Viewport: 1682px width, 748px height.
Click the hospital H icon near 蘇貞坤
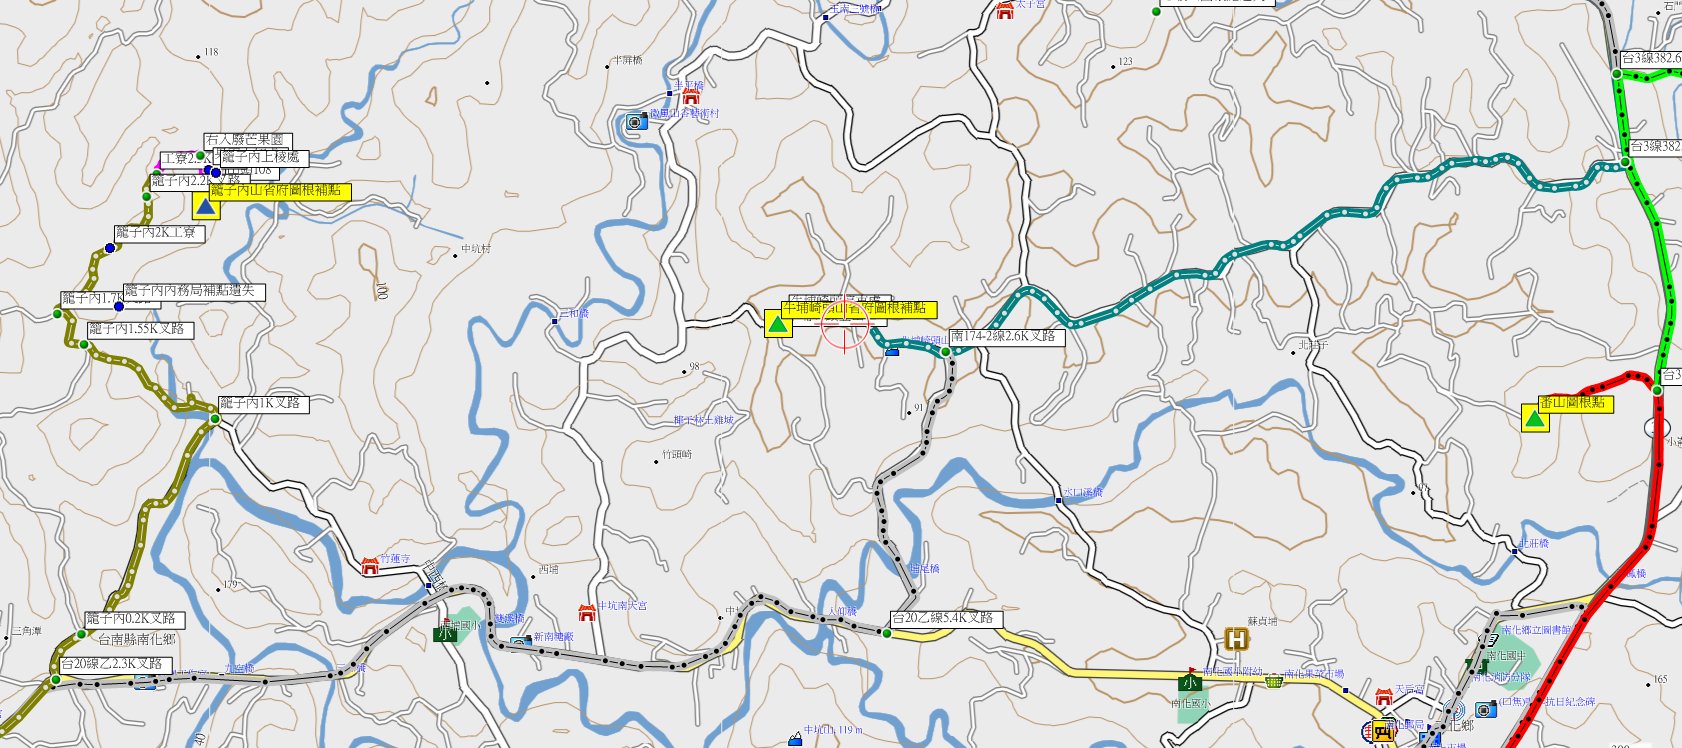(1237, 639)
